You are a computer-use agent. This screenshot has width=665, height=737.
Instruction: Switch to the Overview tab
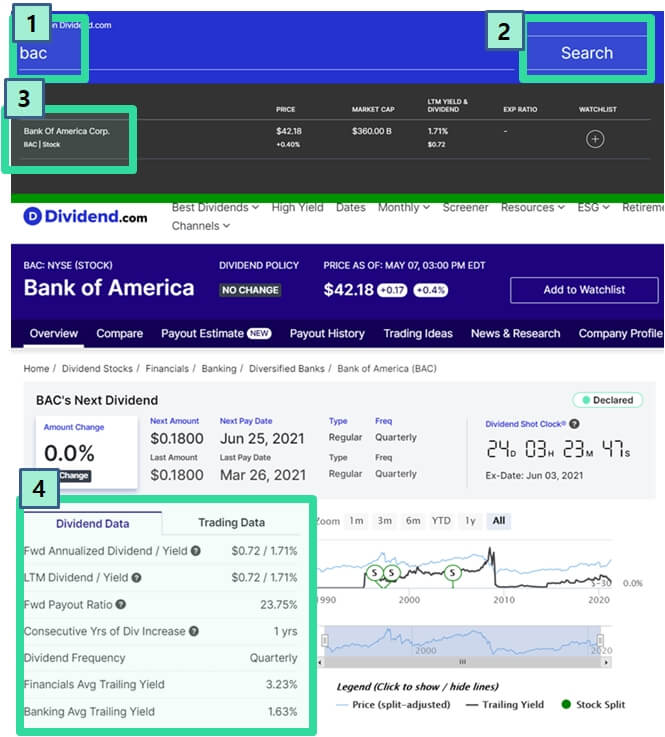click(54, 334)
